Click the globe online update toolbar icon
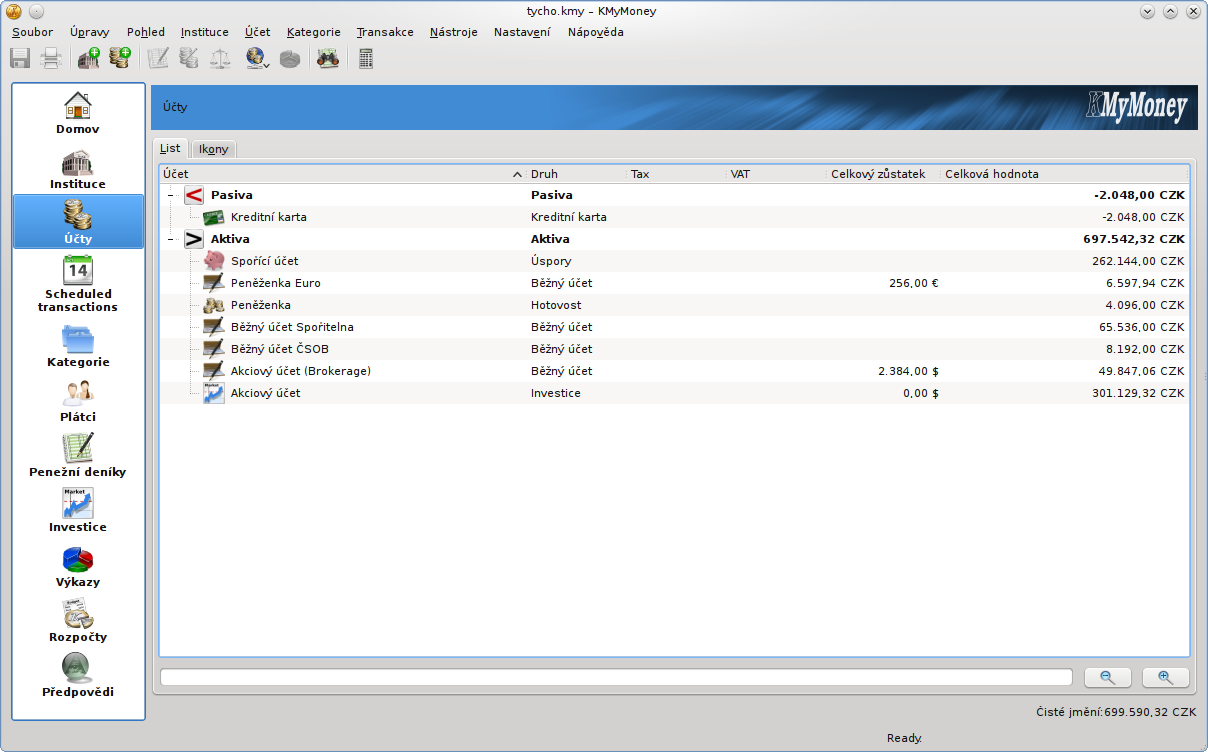This screenshot has height=752, width=1208. point(257,58)
